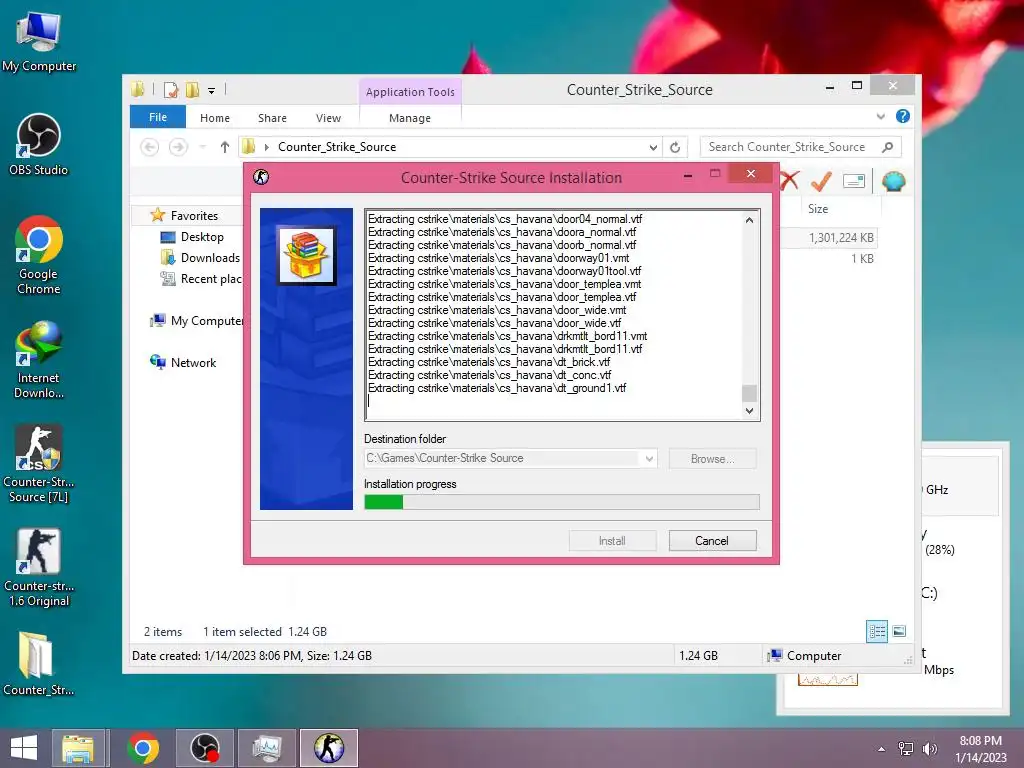Expand the ribbon with the chevron
This screenshot has height=768, width=1024.
880,116
